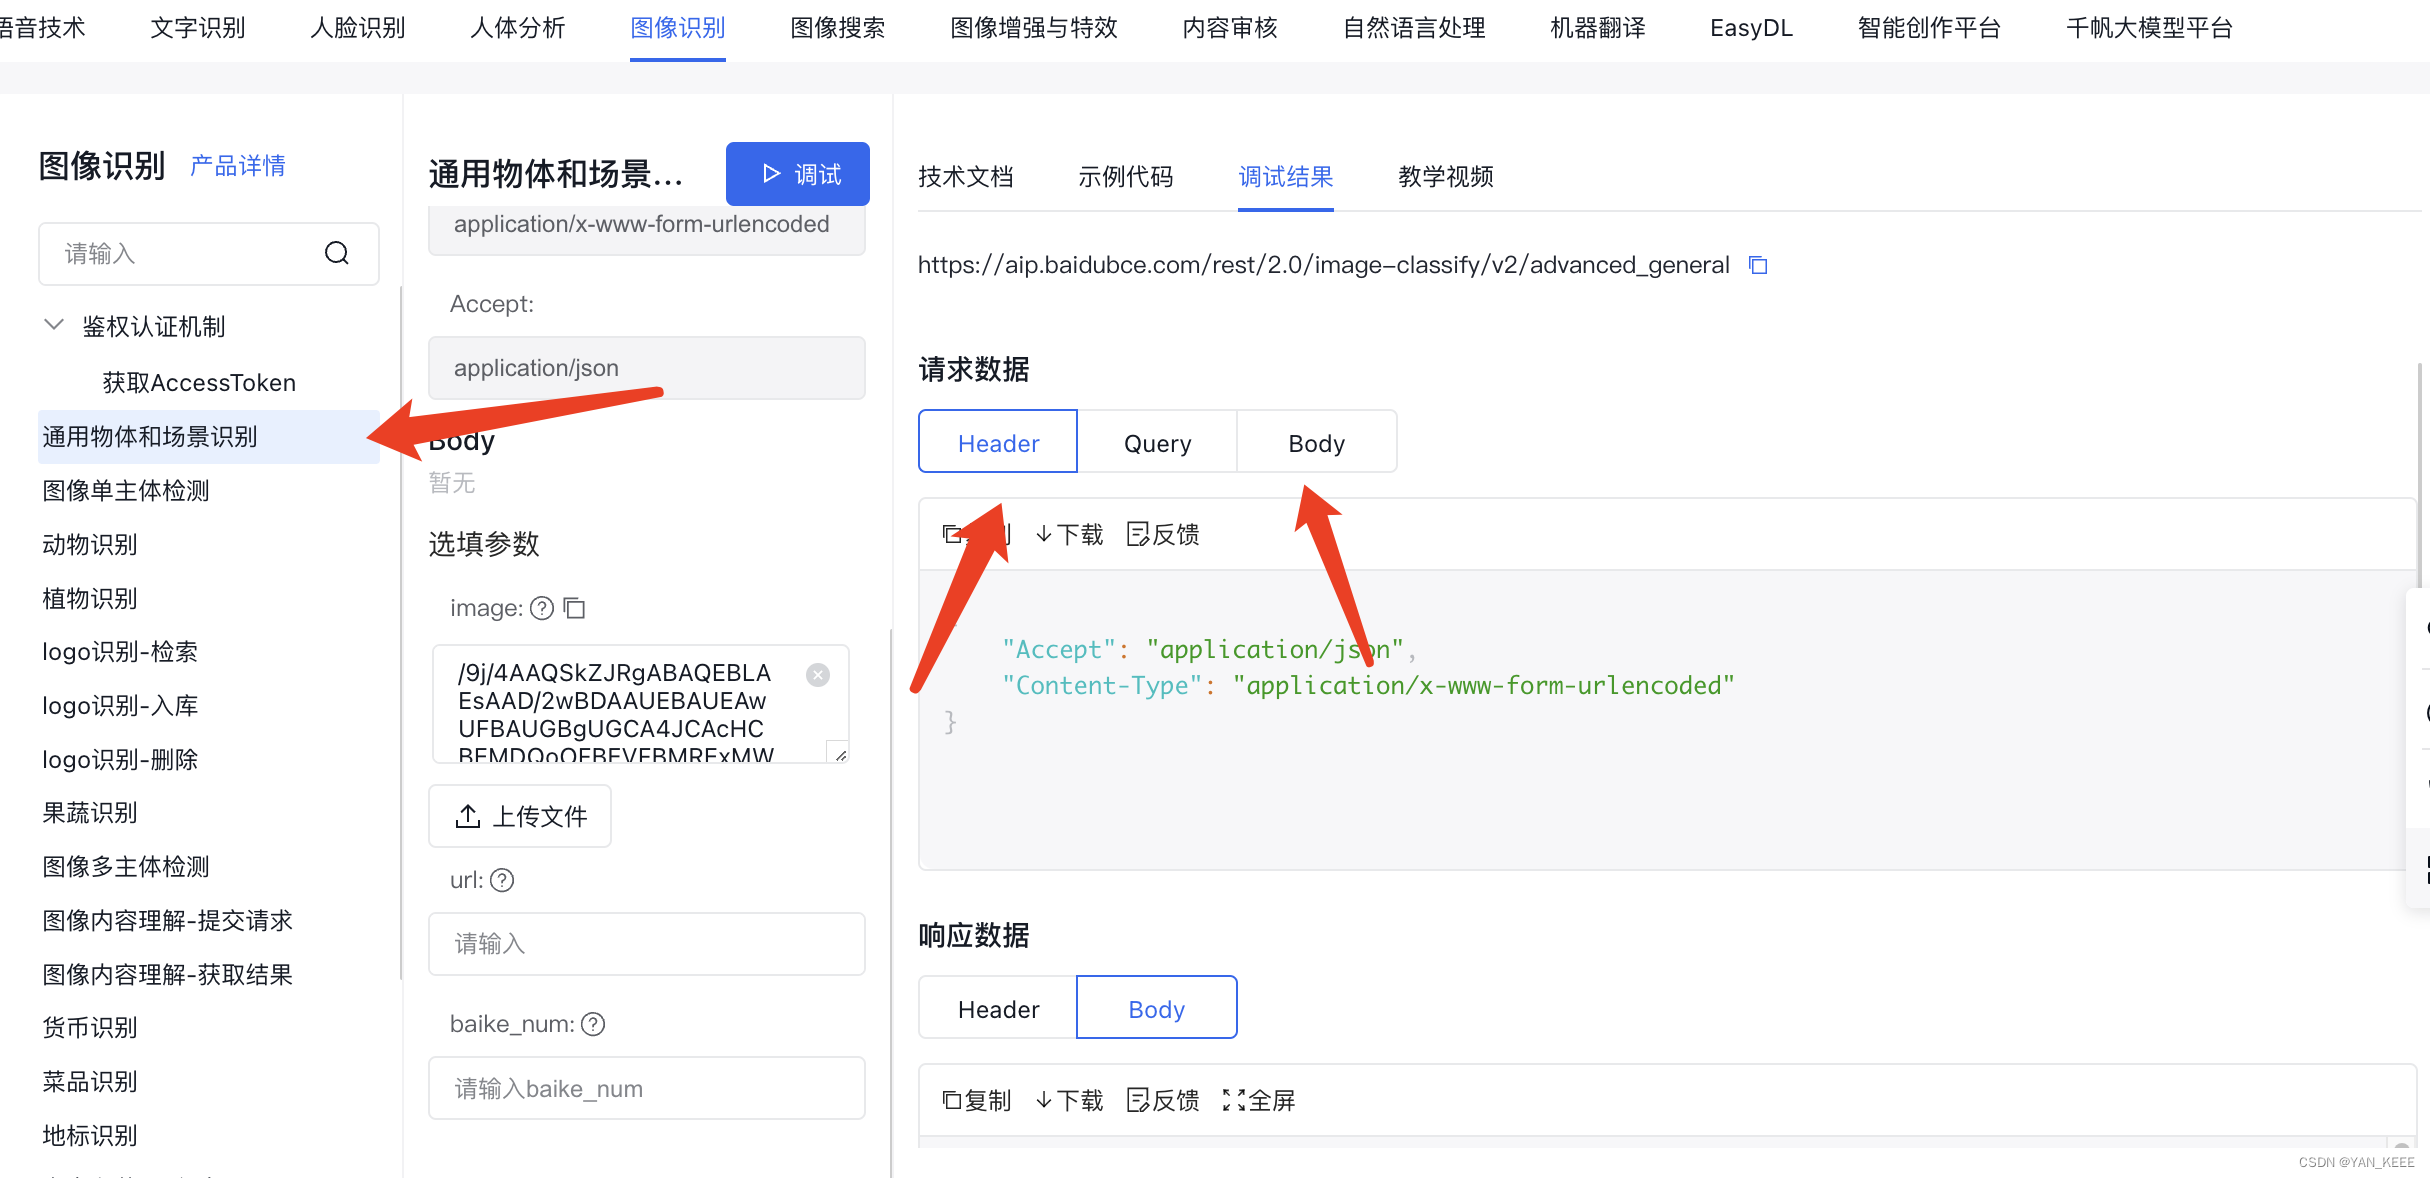Click the help icon next to image parameter
2430x1178 pixels.
tap(542, 608)
